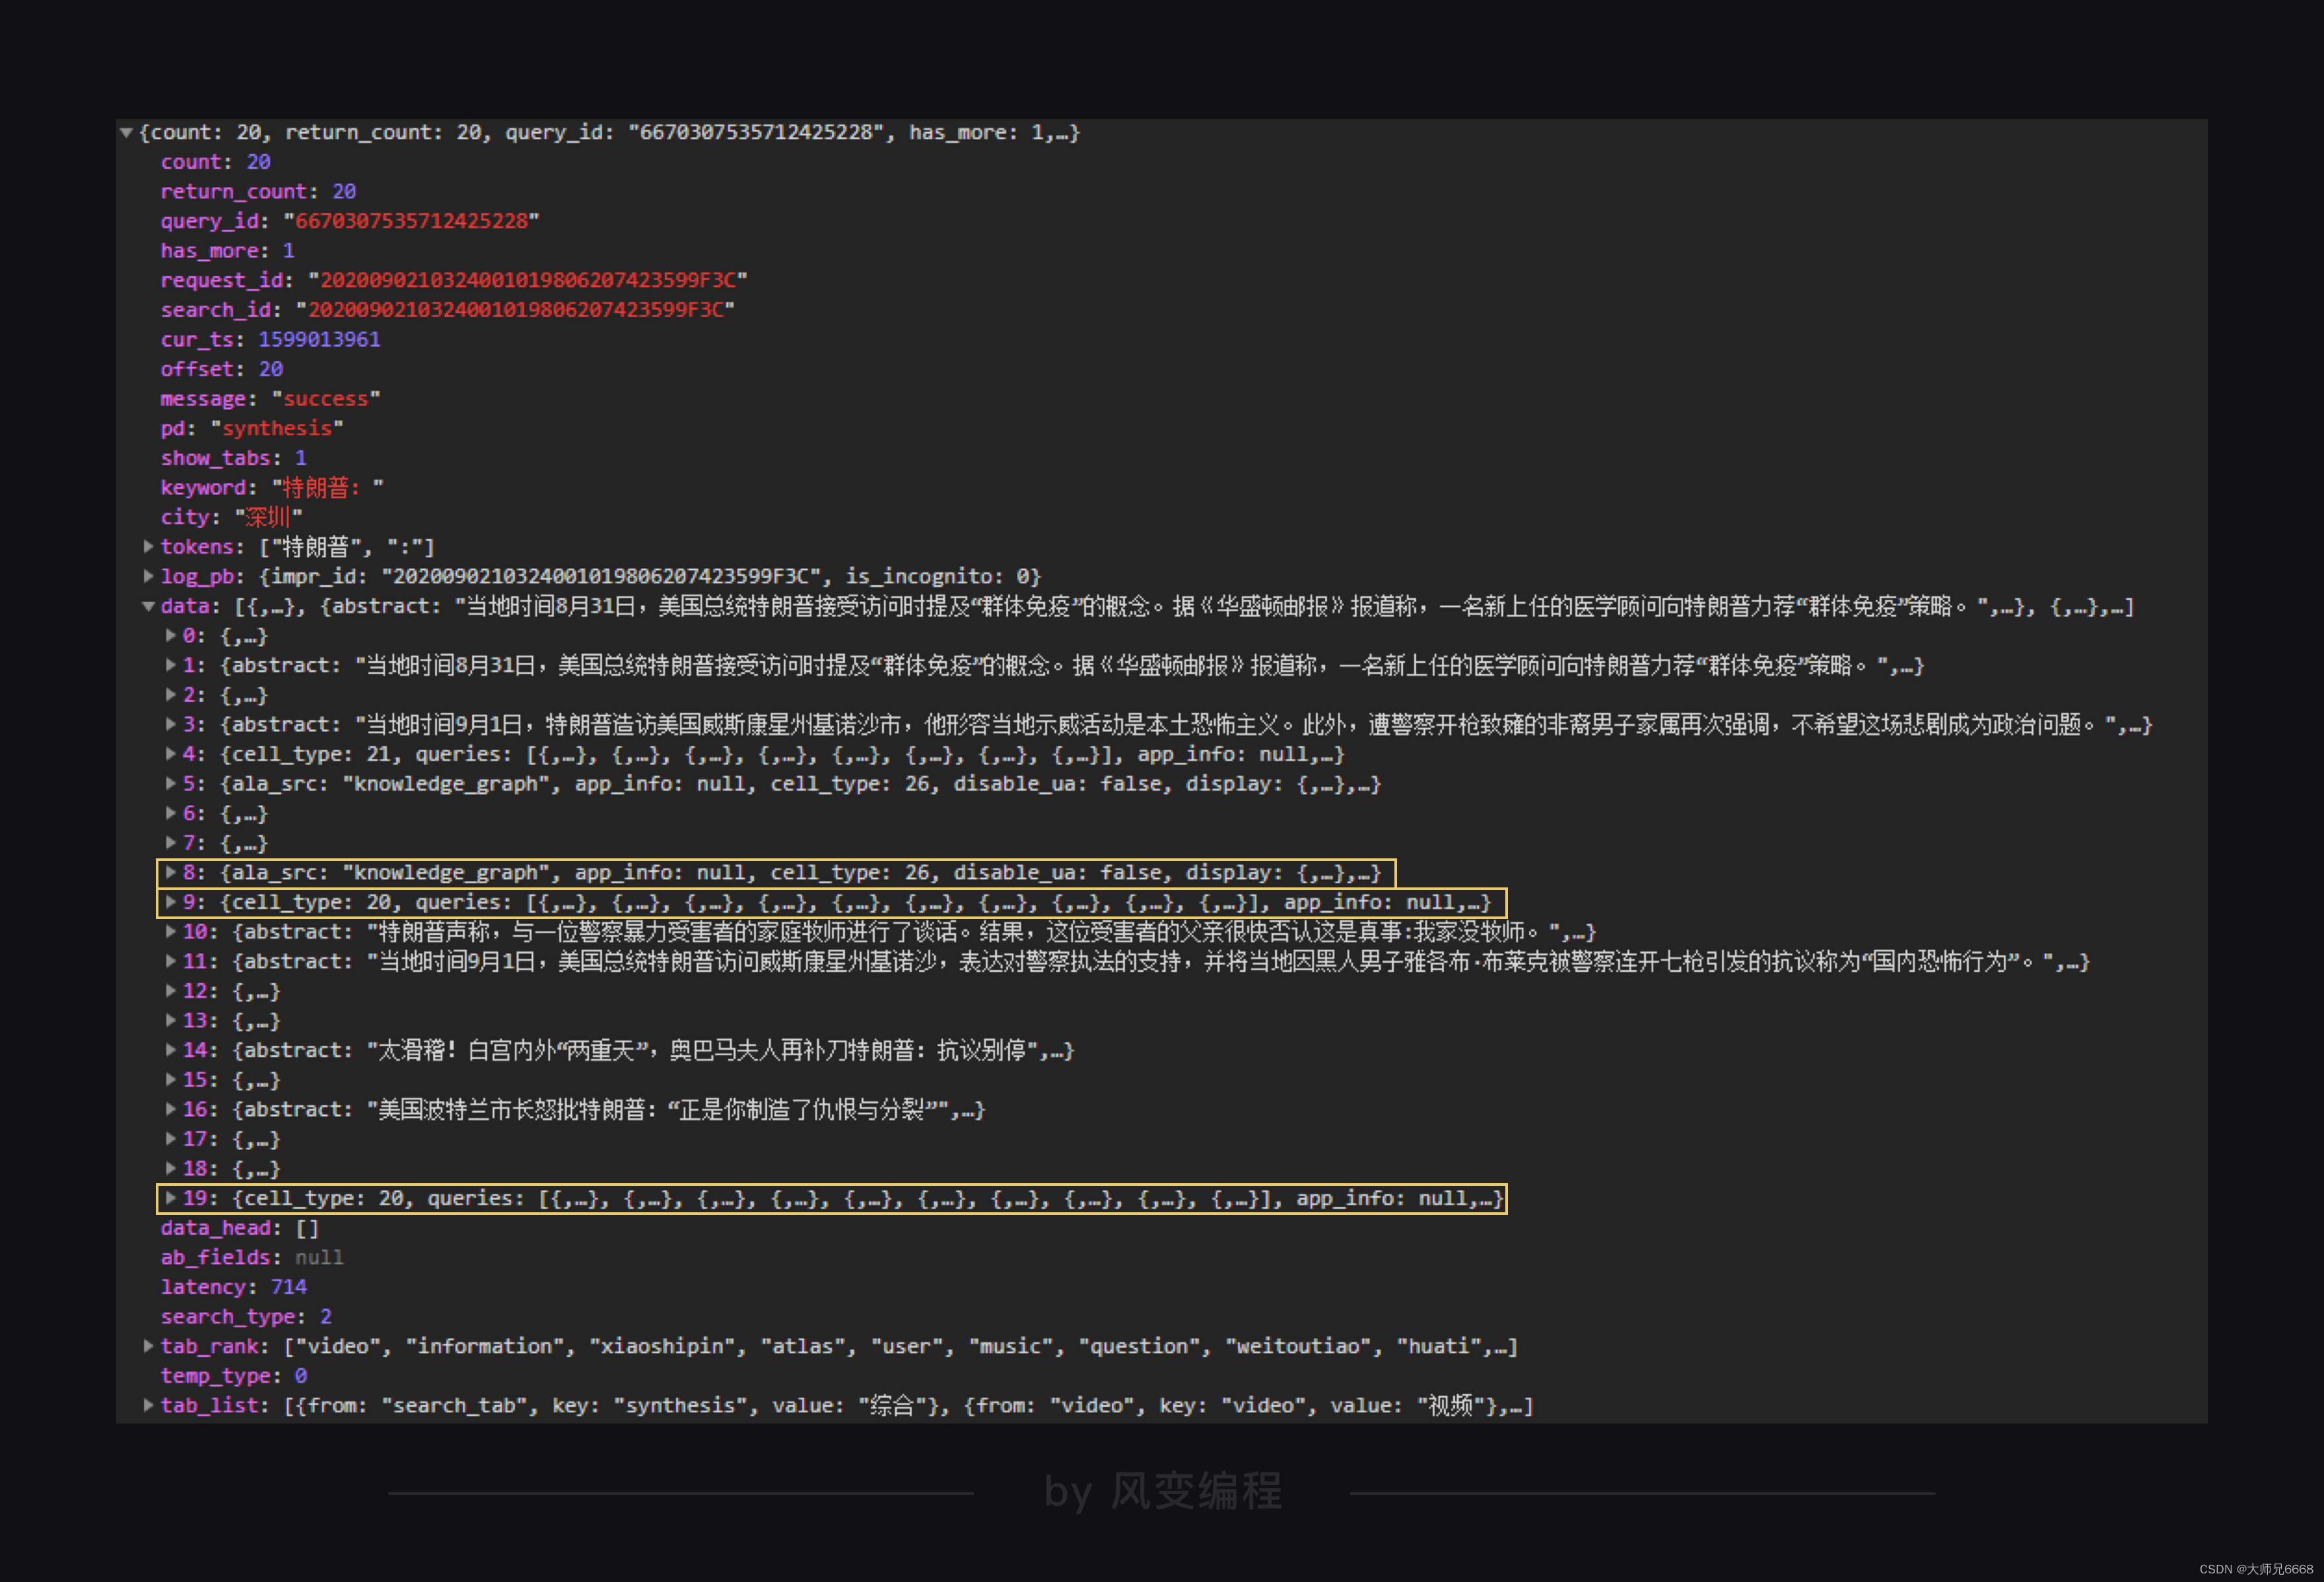The image size is (2324, 1582).
Task: Select the has_more: 1 property
Action: point(227,251)
